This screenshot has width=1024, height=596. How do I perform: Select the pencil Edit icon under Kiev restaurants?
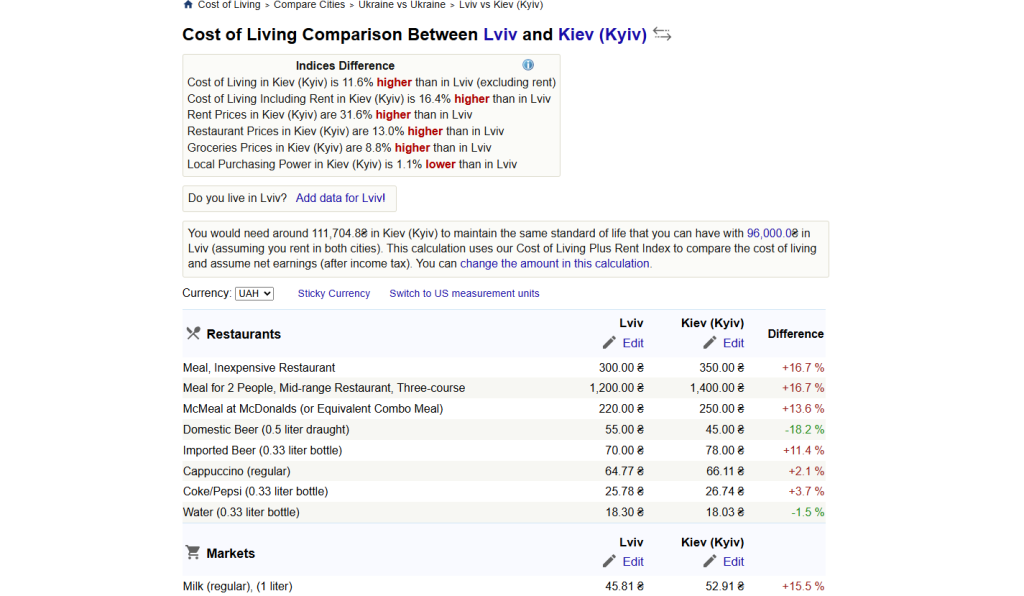click(x=710, y=343)
